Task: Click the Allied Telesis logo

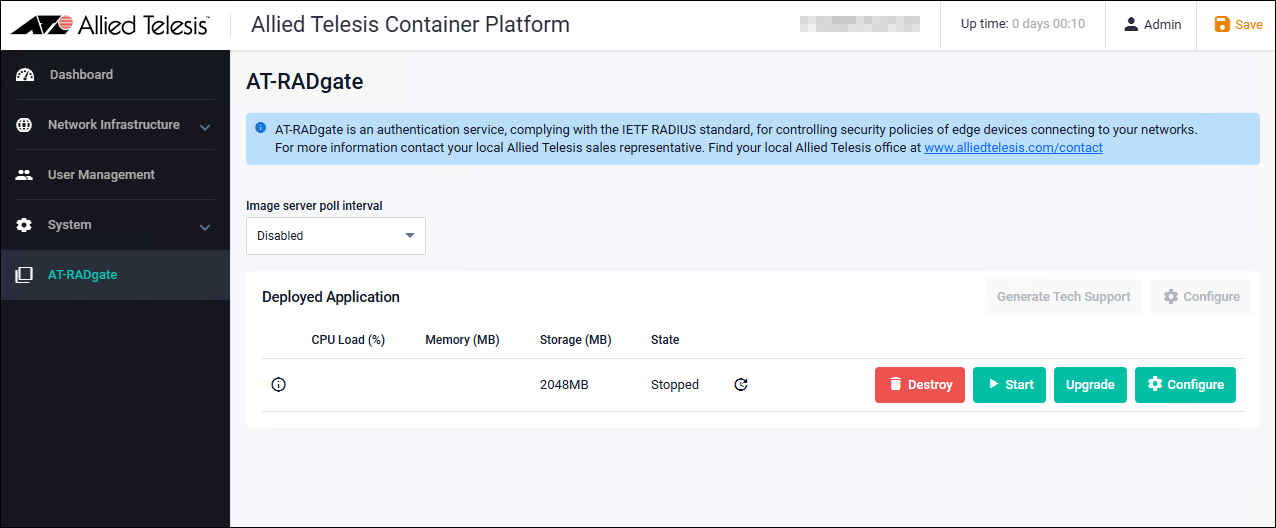Action: coord(110,25)
